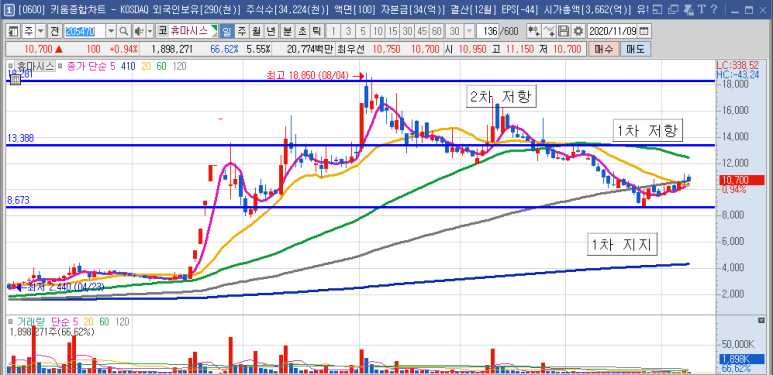This screenshot has height=375, width=773.
Task: Click the 13,388 horizontal line label
Action: (x=20, y=139)
